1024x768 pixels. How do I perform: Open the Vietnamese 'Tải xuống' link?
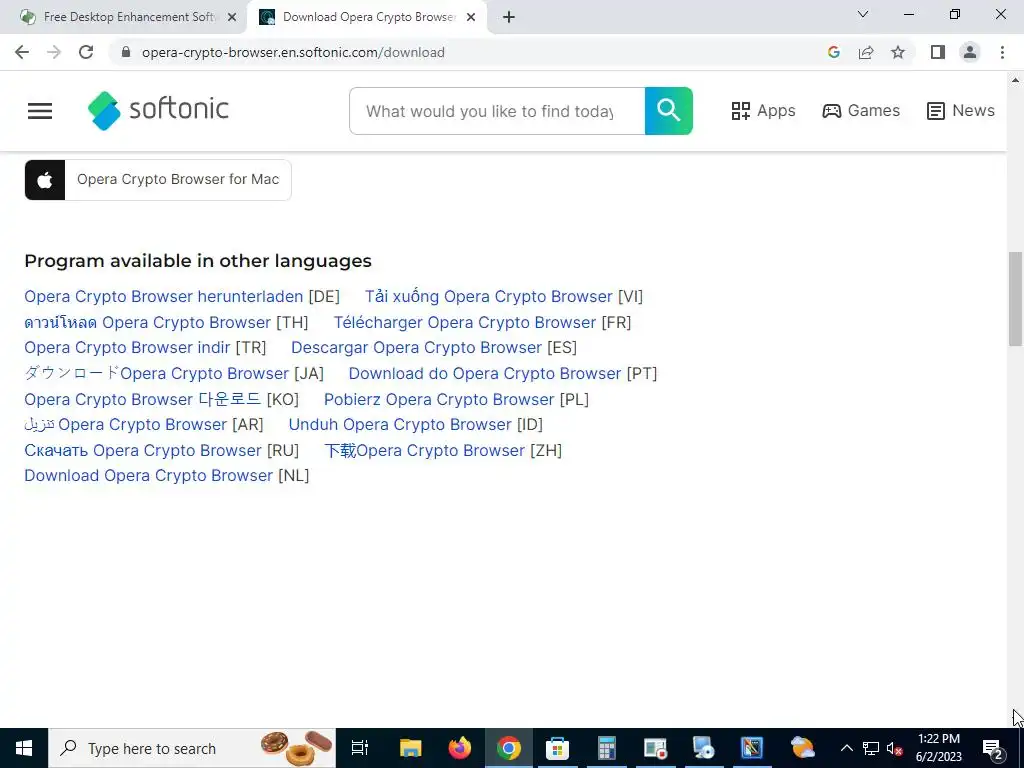(x=488, y=296)
